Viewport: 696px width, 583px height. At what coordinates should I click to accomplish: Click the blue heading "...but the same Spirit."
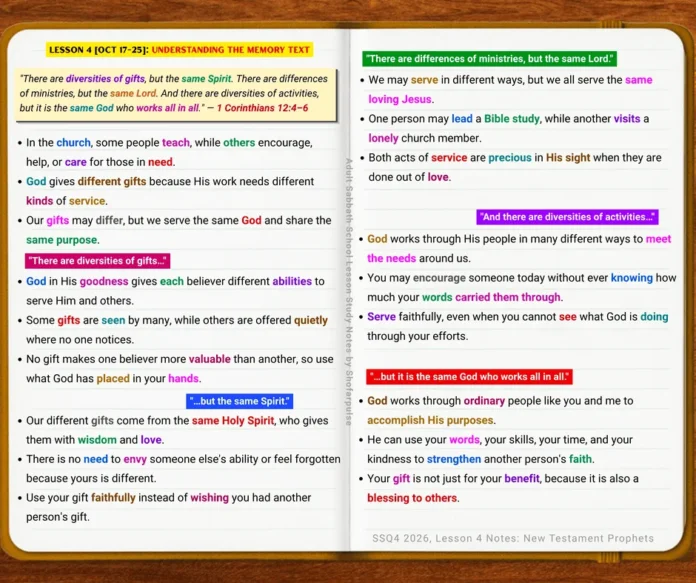(239, 401)
